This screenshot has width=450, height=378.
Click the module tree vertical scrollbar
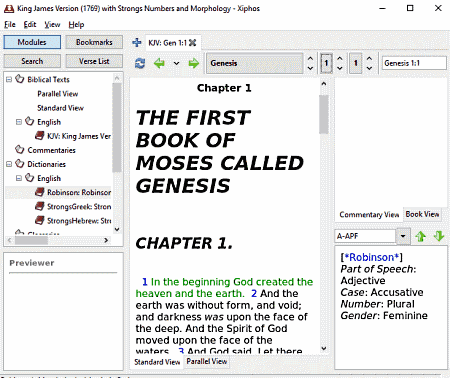pyautogui.click(x=117, y=127)
